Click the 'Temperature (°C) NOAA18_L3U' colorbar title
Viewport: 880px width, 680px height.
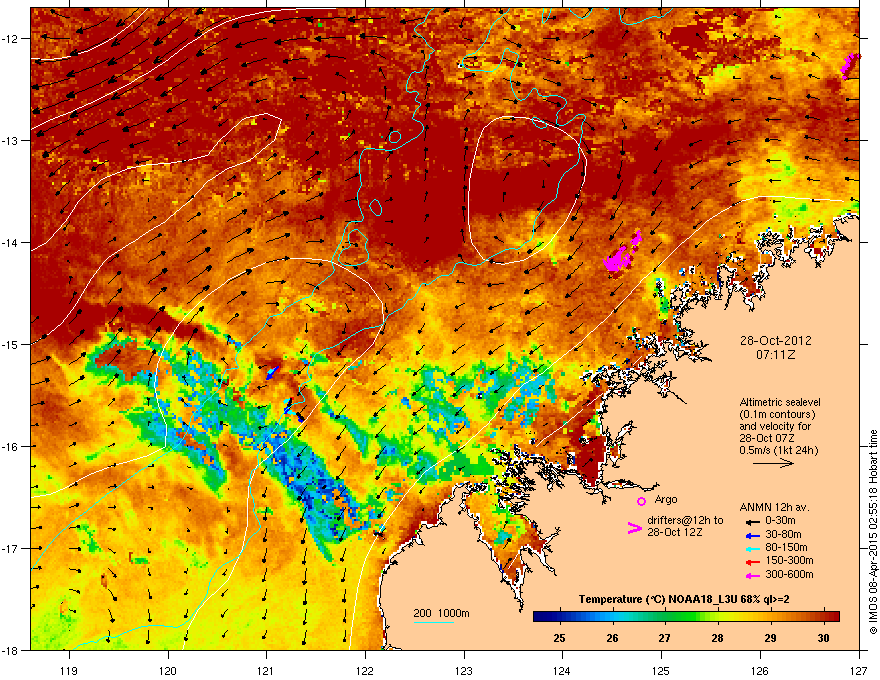[x=657, y=599]
